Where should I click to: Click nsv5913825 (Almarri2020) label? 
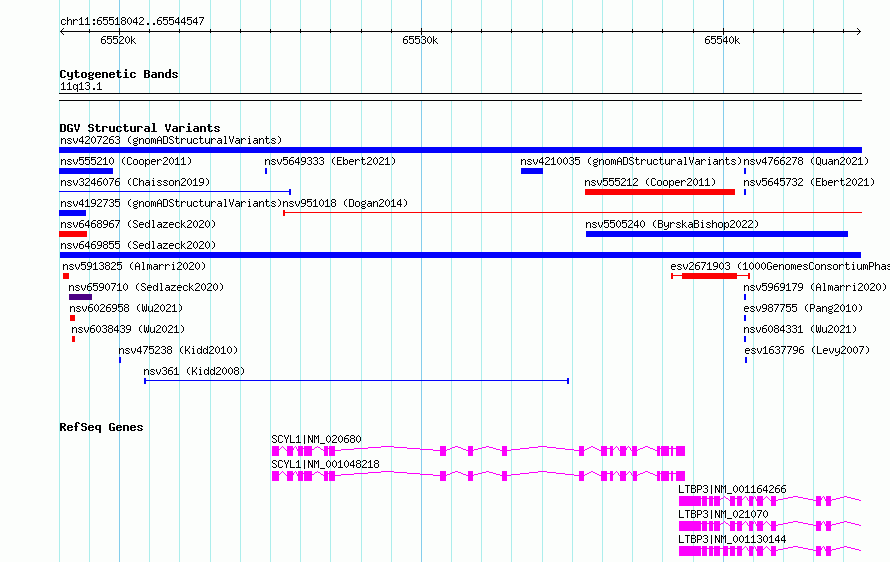point(134,266)
